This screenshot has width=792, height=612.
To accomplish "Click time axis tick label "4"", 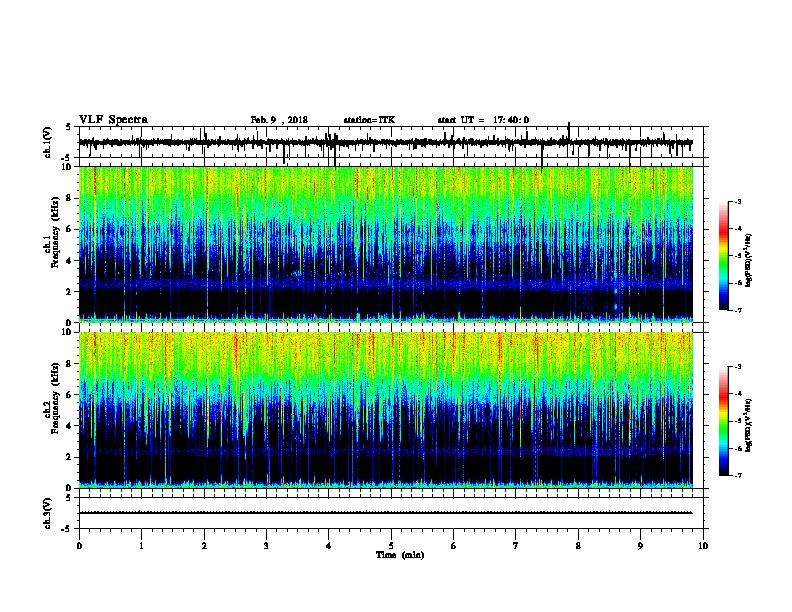I will 329,546.
